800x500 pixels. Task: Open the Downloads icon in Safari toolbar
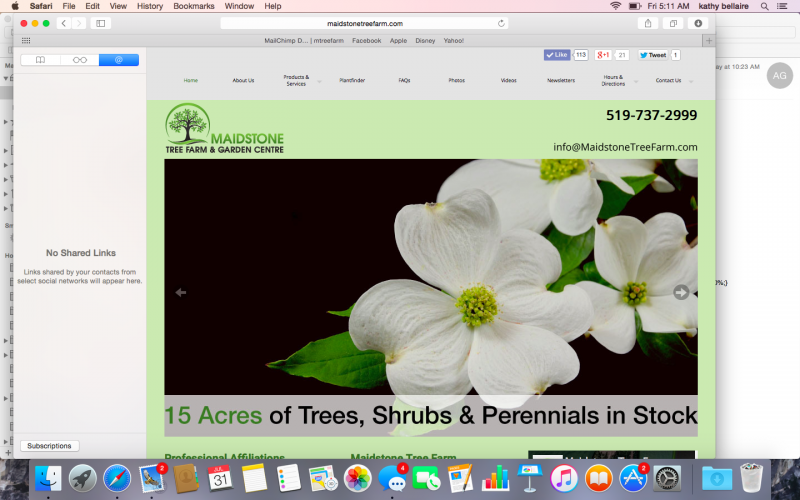pyautogui.click(x=698, y=23)
